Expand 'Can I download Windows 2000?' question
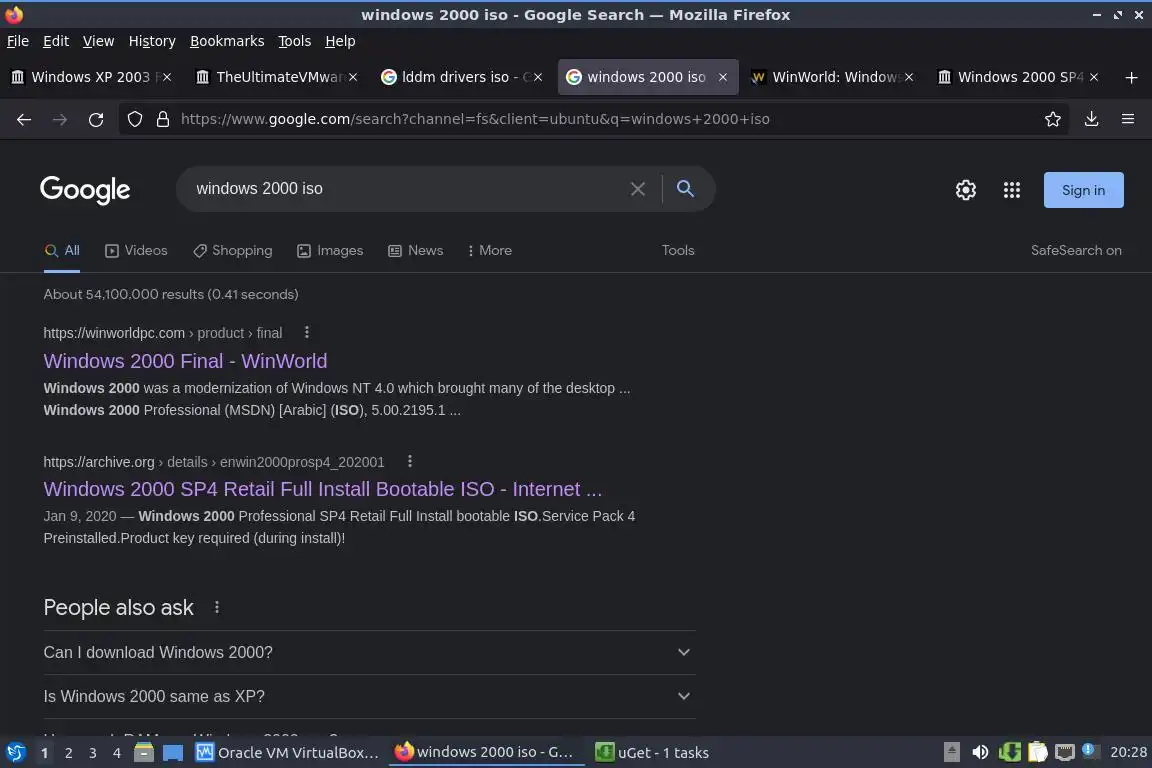 [370, 653]
